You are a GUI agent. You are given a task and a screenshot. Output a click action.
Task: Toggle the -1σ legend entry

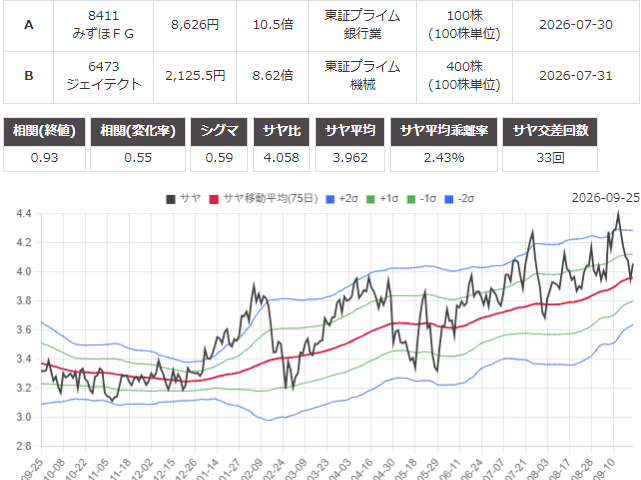point(421,199)
